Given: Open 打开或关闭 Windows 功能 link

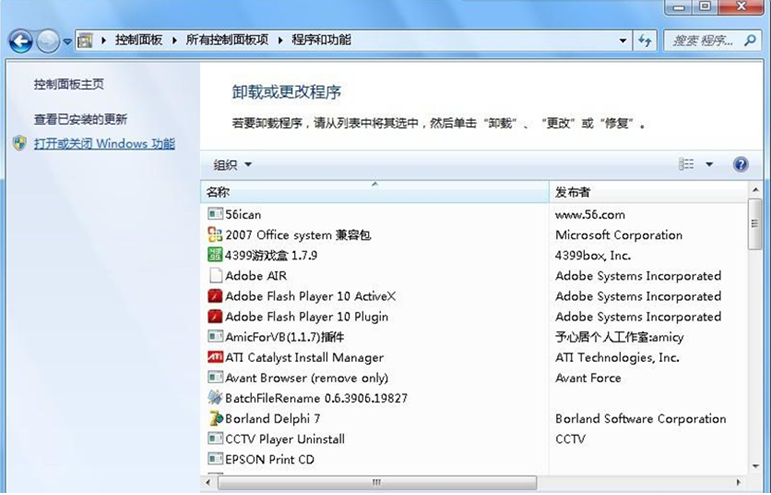Looking at the screenshot, I should click(x=104, y=144).
